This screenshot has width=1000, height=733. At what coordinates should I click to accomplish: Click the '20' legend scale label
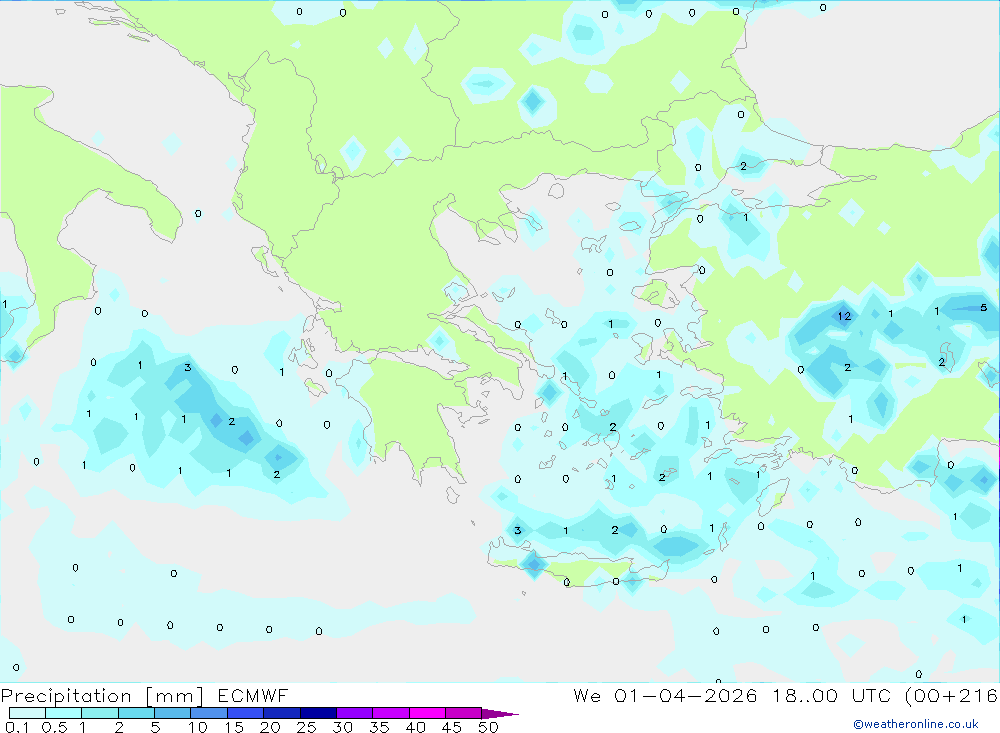[x=270, y=727]
